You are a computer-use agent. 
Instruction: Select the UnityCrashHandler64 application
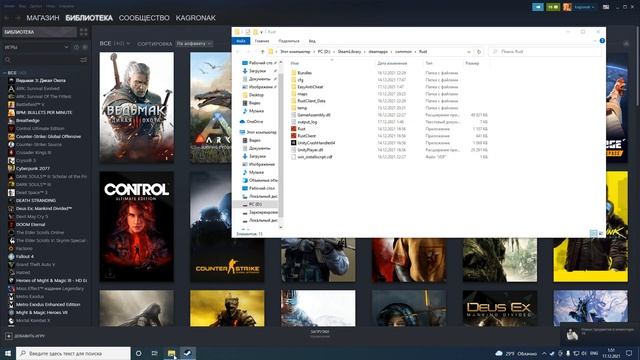click(316, 143)
